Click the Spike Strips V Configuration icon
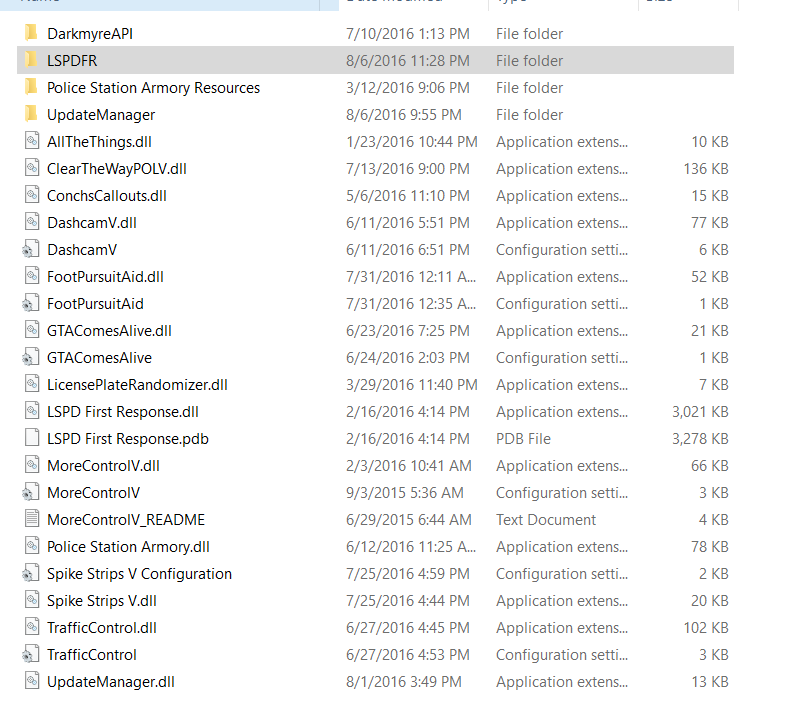Viewport: 806px width, 709px height. (x=30, y=573)
